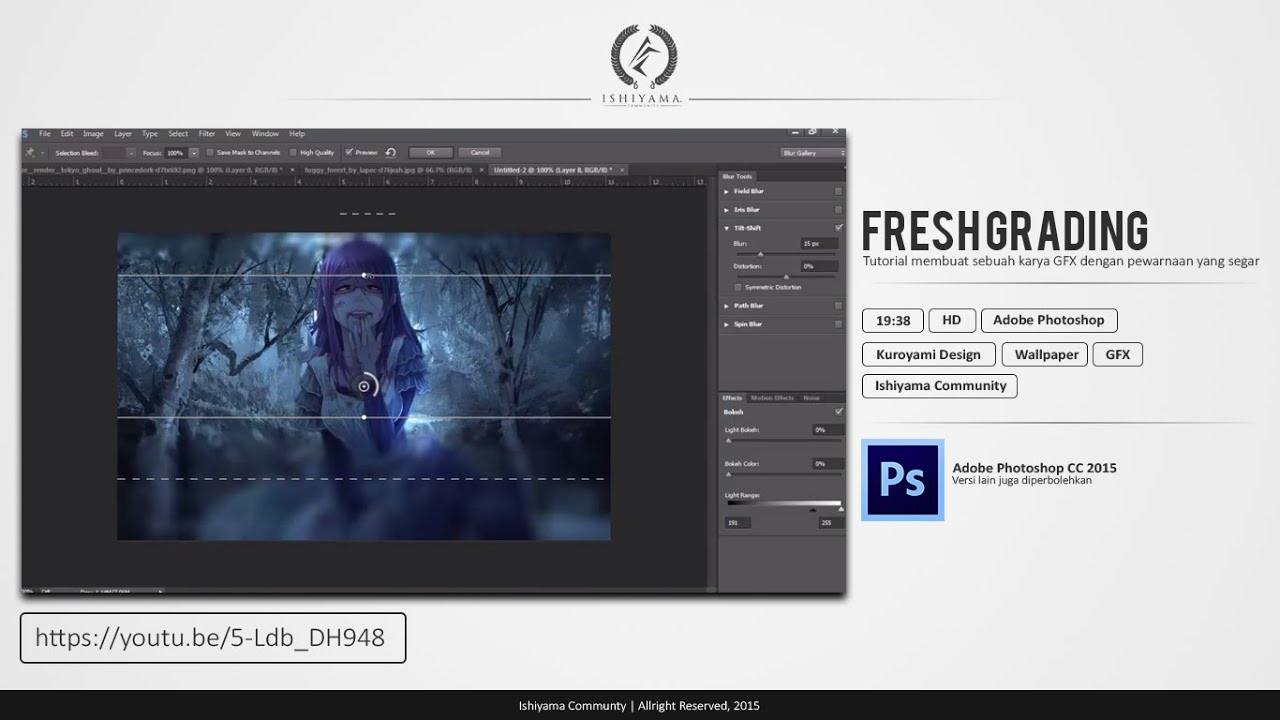Click Cancel in the options bar
The width and height of the screenshot is (1280, 720).
click(480, 152)
